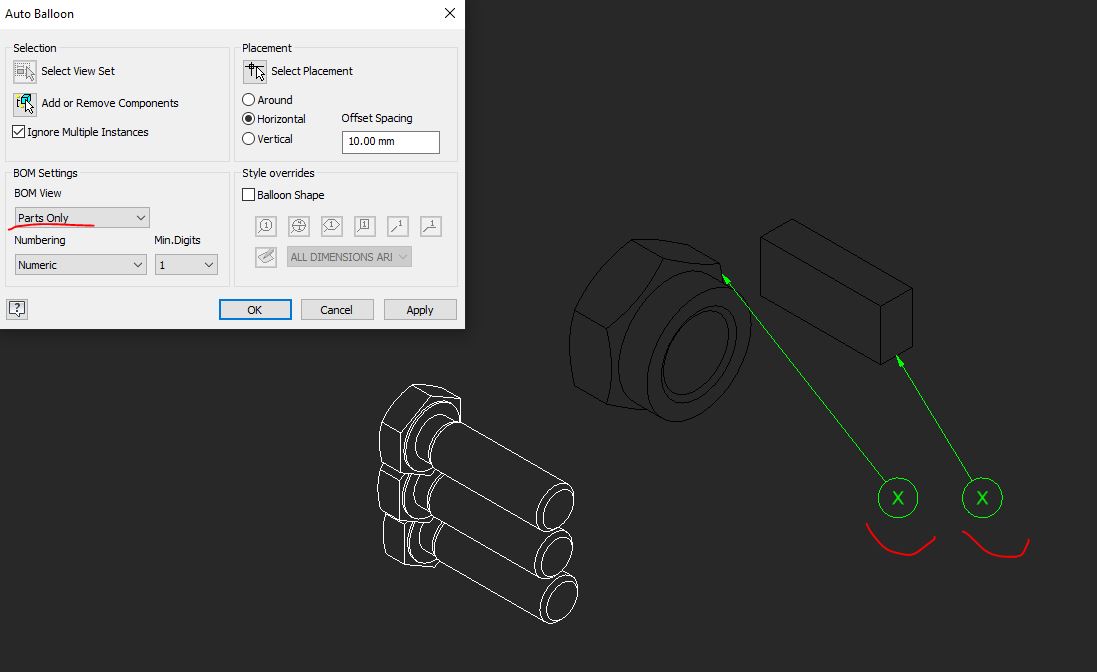This screenshot has width=1097, height=672.
Task: Click the style edit pencil icon
Action: (x=265, y=256)
